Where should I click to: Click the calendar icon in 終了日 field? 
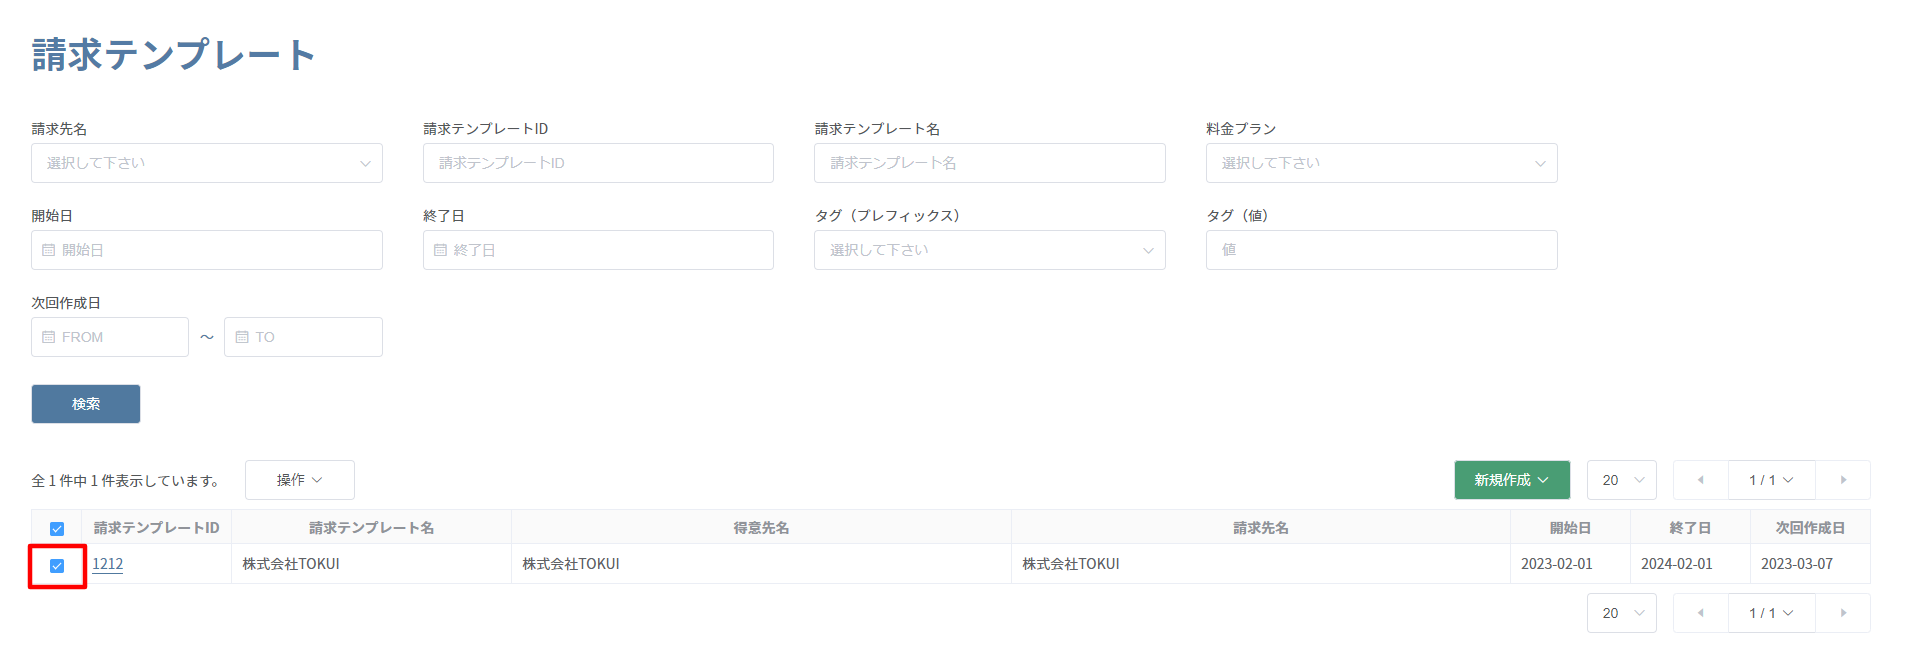(x=440, y=250)
